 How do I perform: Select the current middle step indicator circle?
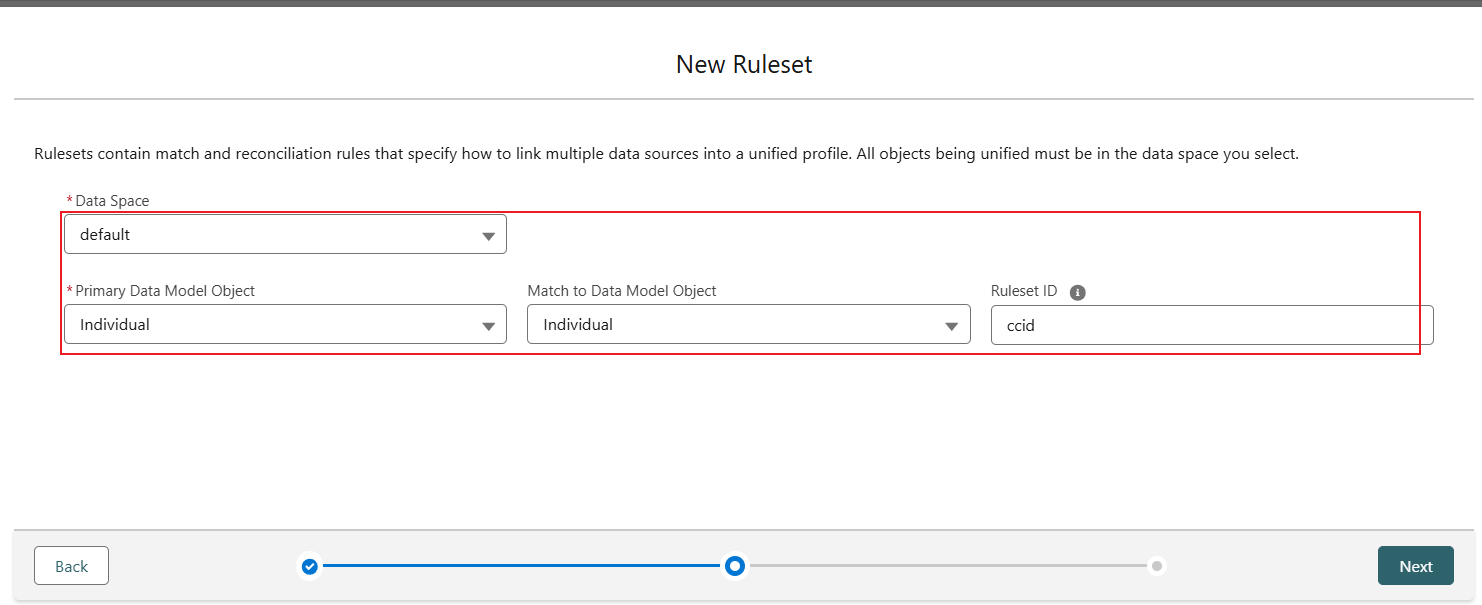pos(735,566)
